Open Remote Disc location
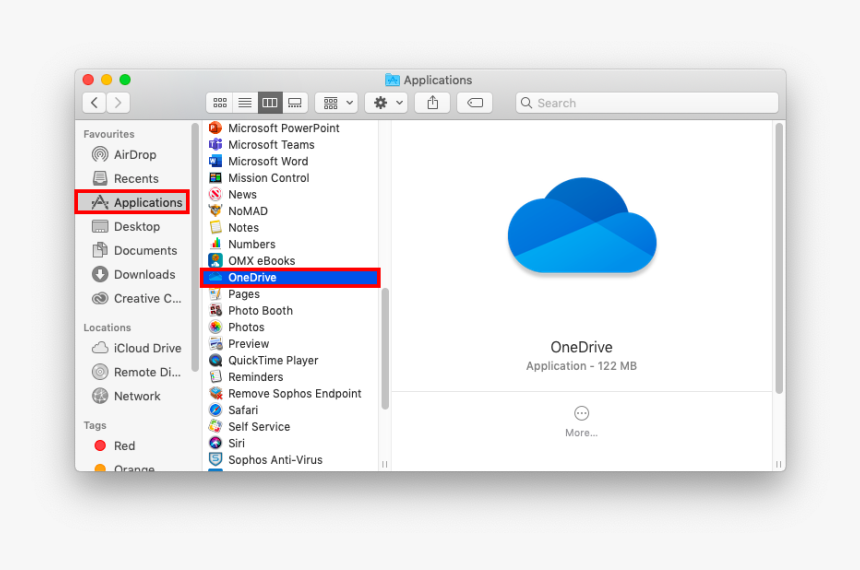 (136, 372)
